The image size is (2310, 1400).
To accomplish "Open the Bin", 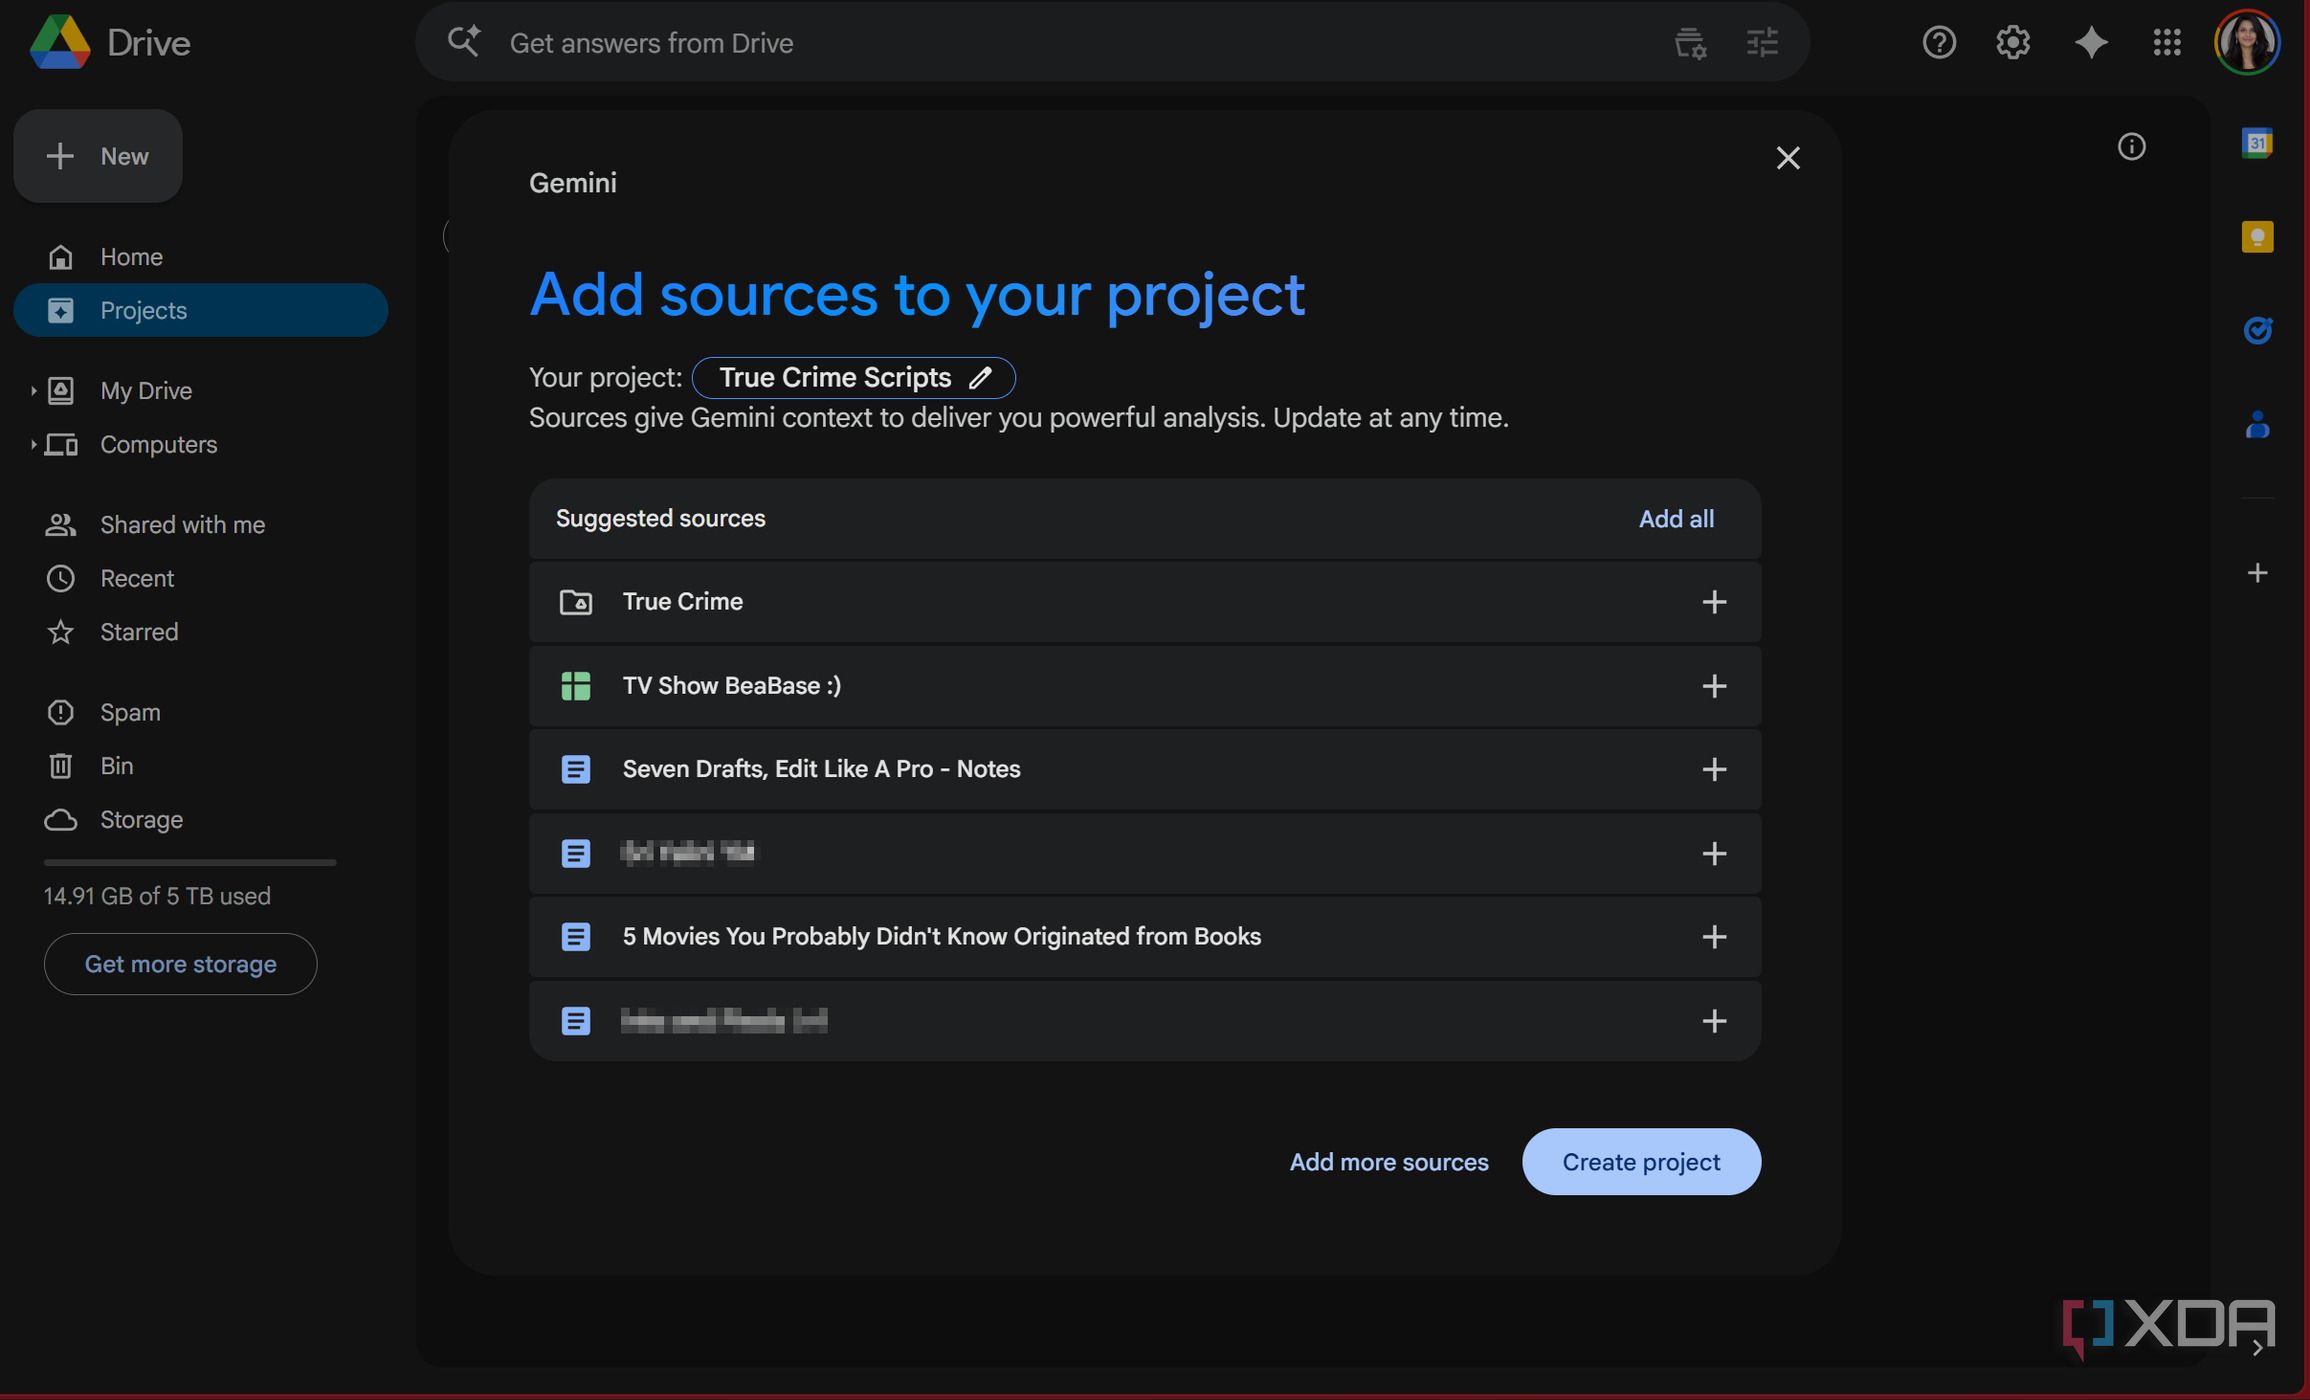I will pos(200,766).
